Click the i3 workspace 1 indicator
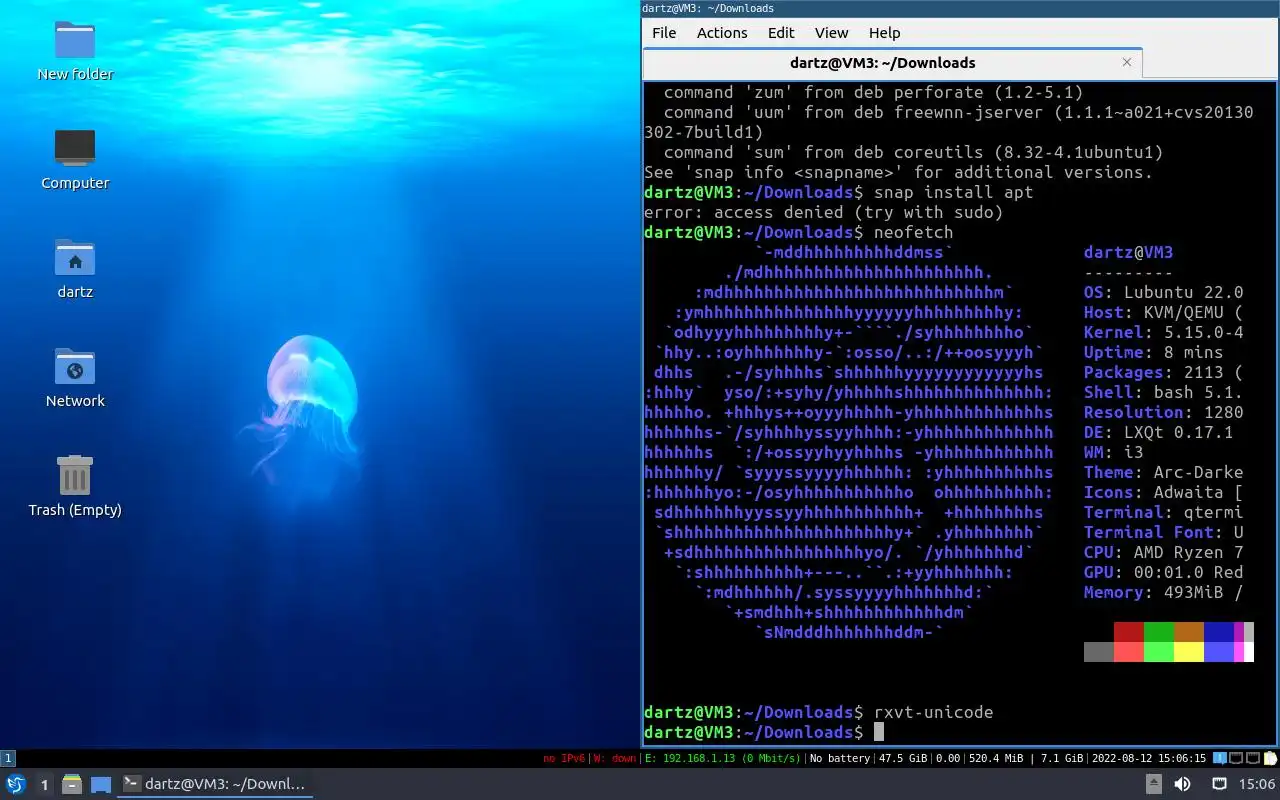Screen dimensions: 1280x800 tap(8, 758)
